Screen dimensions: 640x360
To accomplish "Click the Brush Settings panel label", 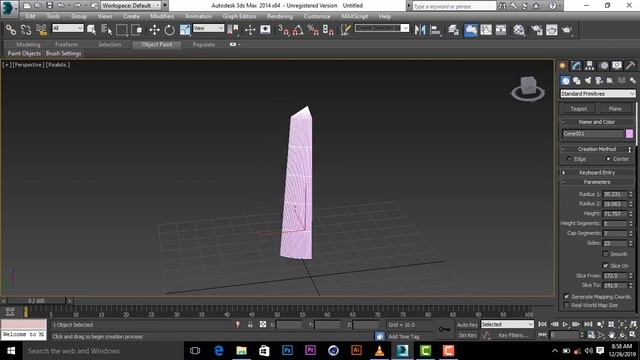I will pos(63,53).
